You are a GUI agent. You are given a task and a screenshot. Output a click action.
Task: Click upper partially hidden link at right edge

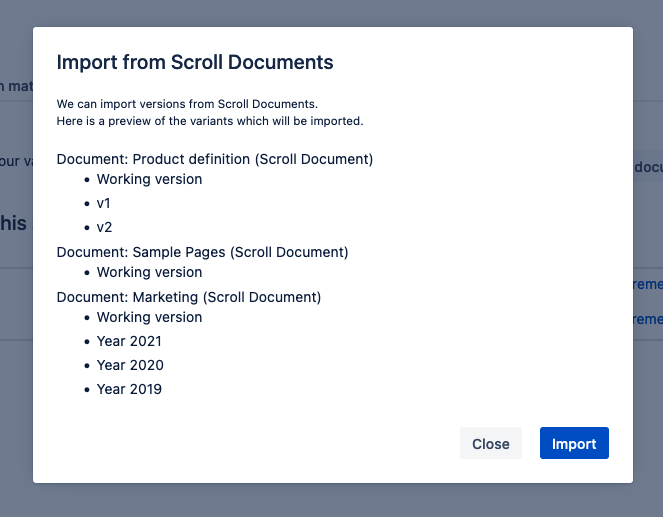648,285
